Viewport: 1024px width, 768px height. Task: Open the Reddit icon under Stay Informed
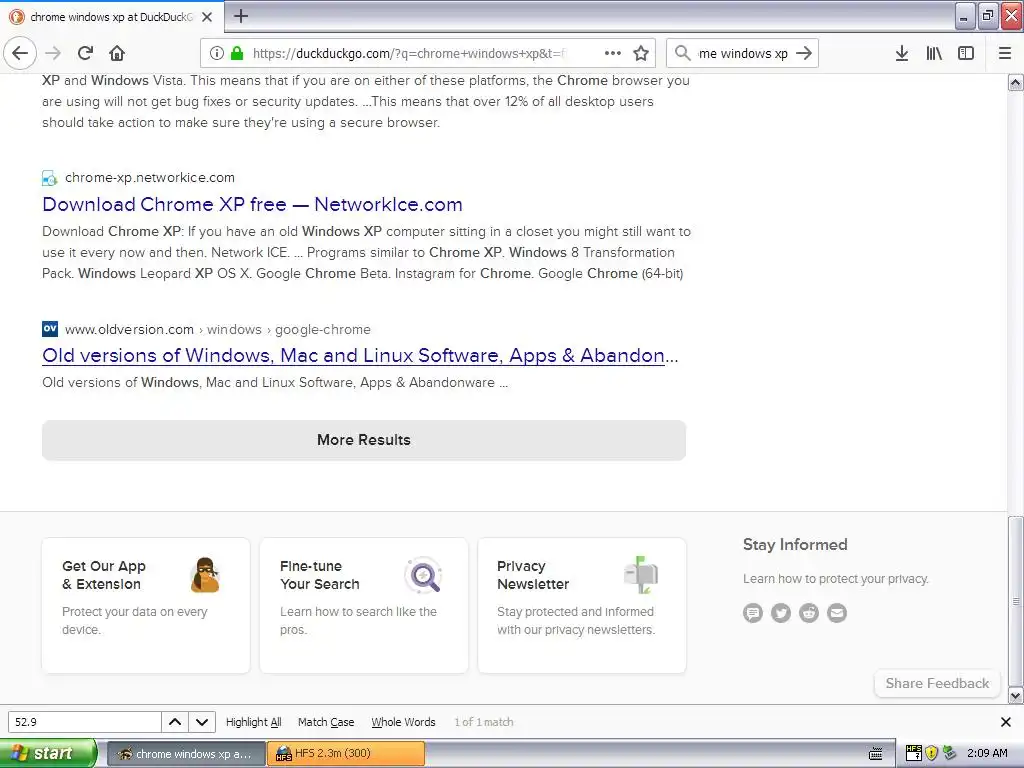(809, 613)
